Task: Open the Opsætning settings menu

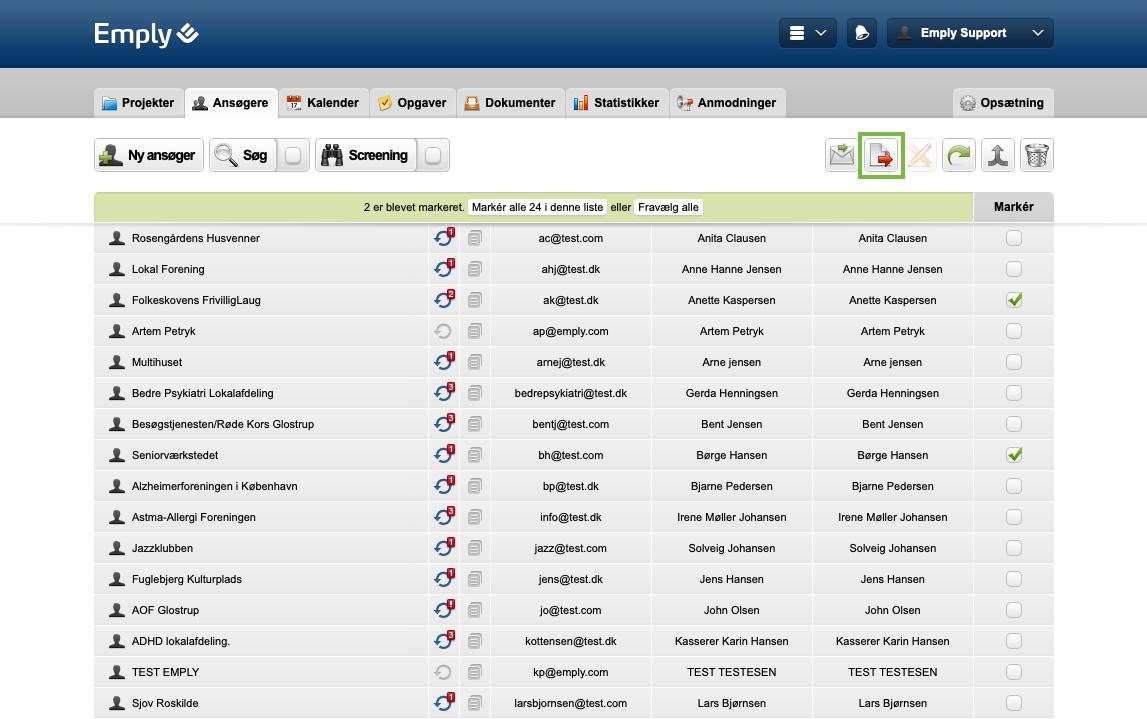Action: [1003, 102]
